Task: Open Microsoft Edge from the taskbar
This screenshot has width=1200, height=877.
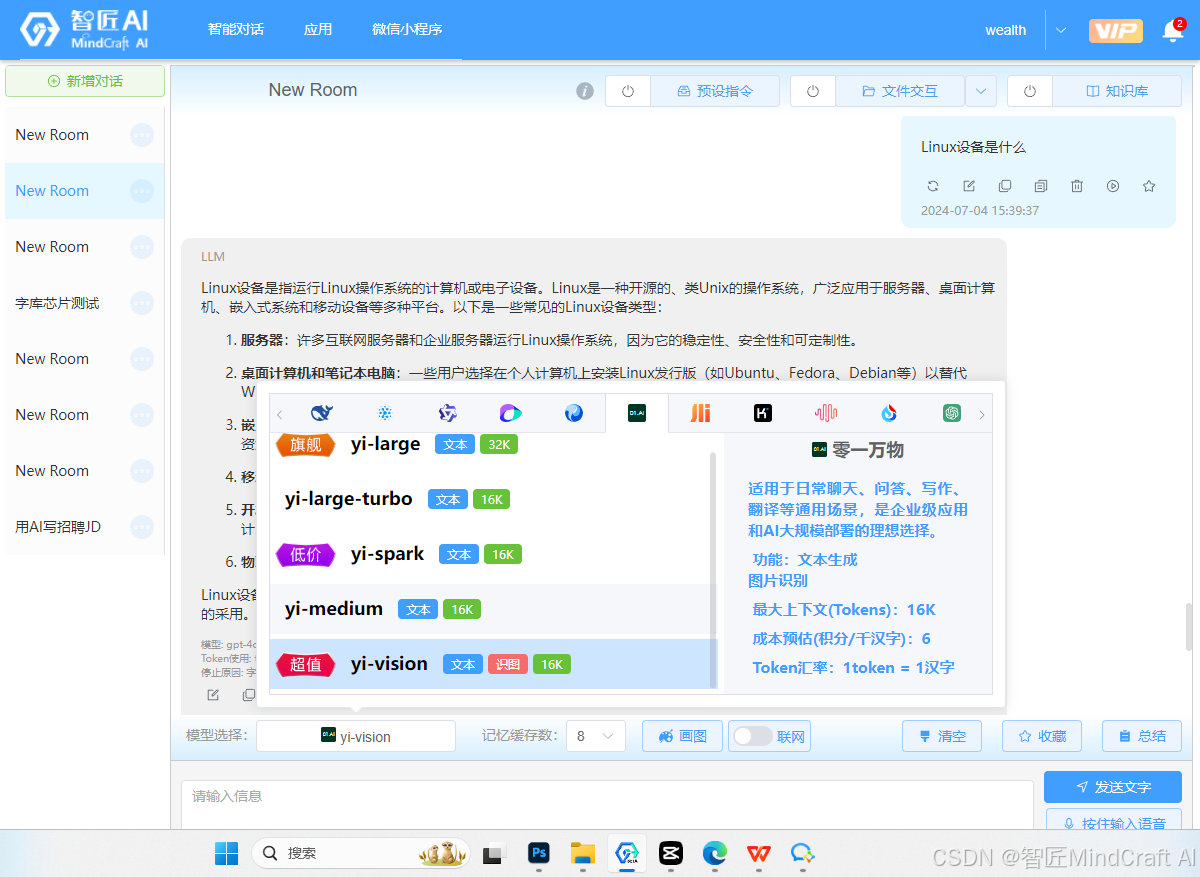Action: (714, 853)
